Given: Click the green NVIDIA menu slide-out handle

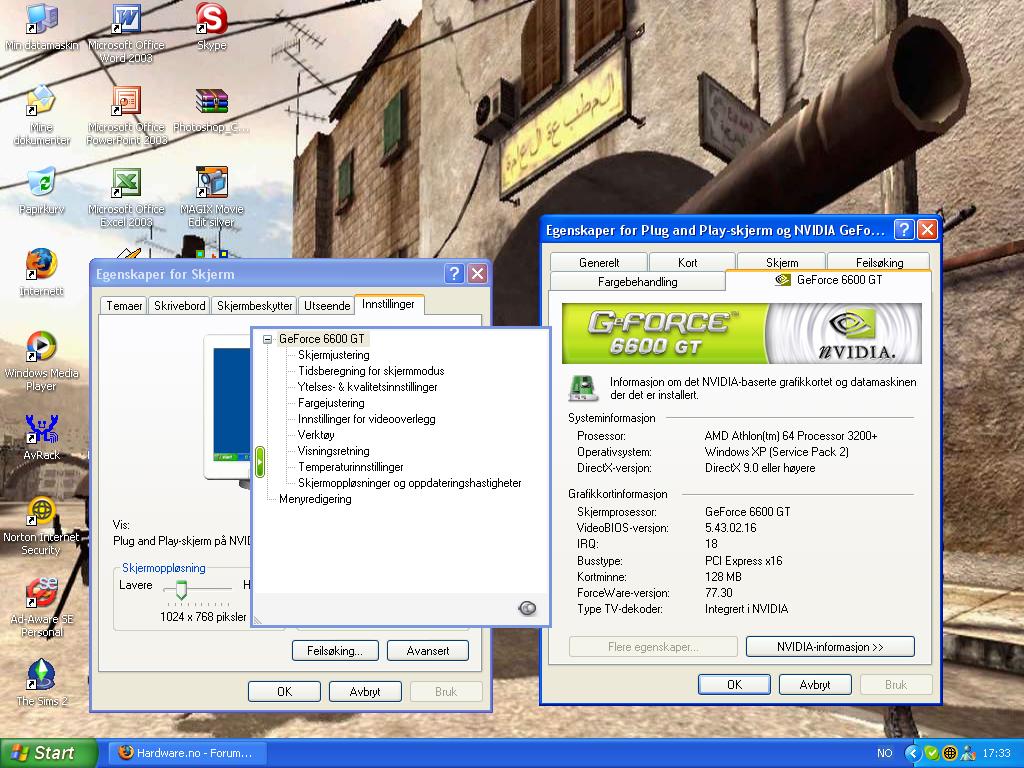Looking at the screenshot, I should 259,462.
